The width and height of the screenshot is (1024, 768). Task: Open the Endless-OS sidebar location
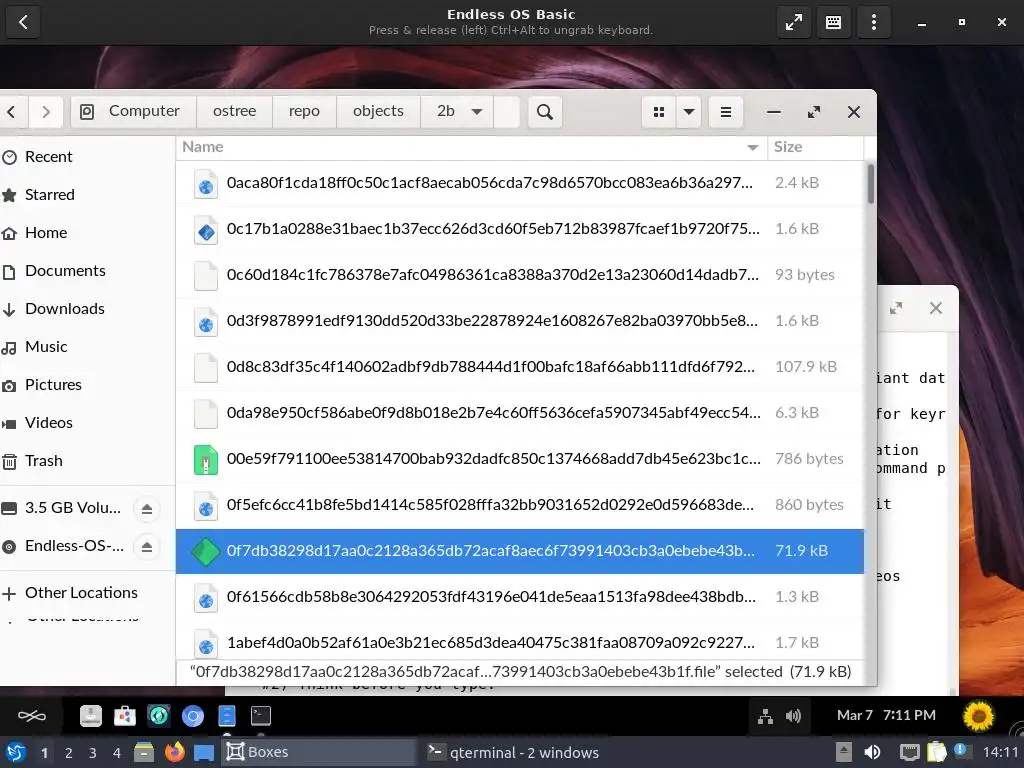click(65, 546)
